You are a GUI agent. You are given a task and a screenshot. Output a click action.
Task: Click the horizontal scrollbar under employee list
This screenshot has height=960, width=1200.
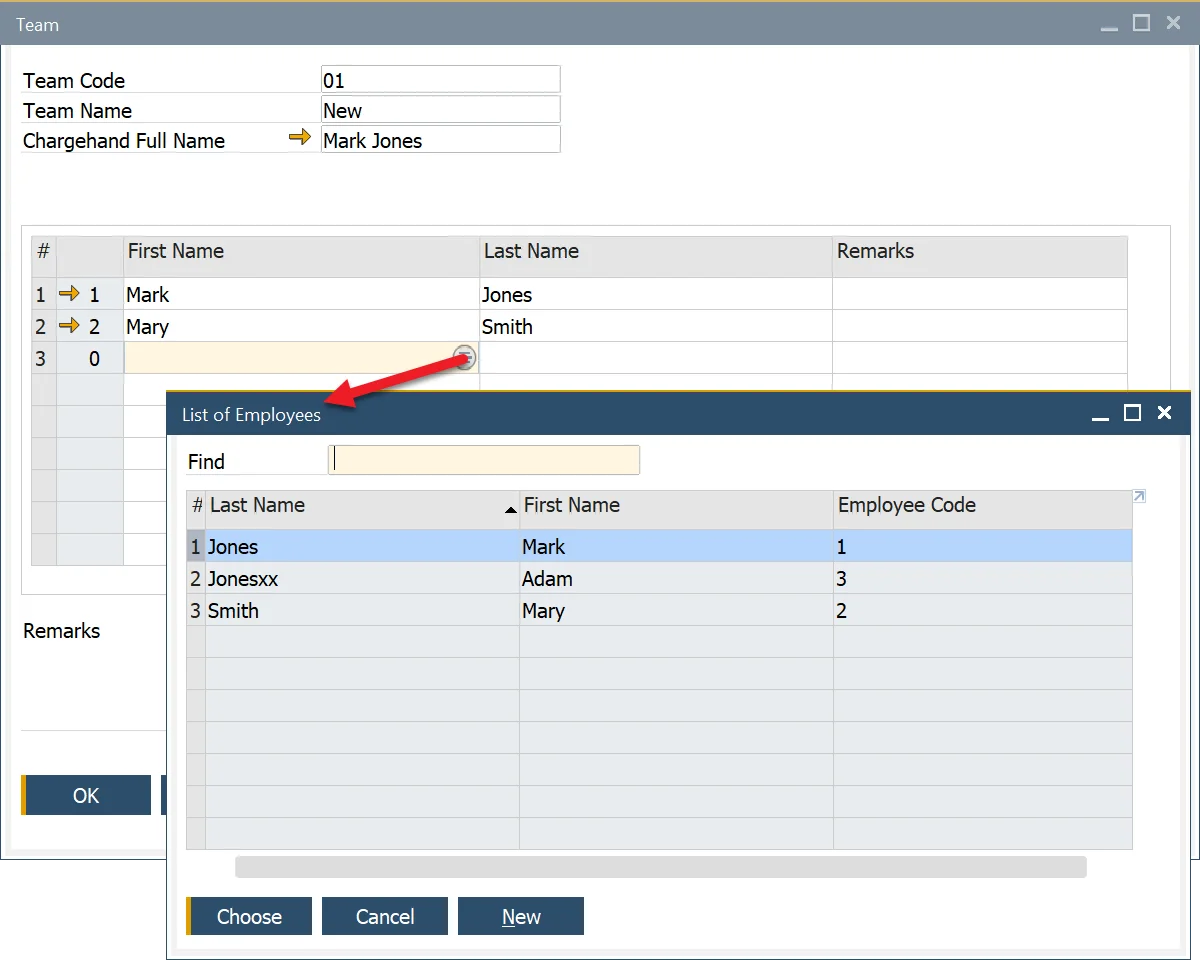click(x=660, y=867)
